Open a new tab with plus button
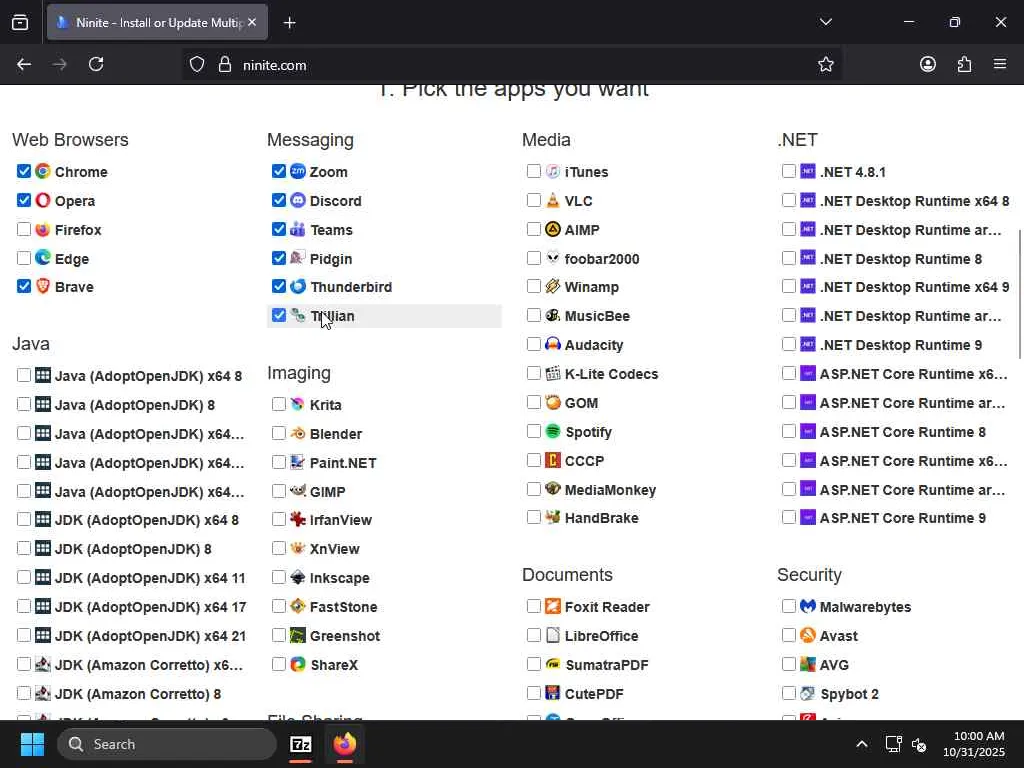 [289, 23]
